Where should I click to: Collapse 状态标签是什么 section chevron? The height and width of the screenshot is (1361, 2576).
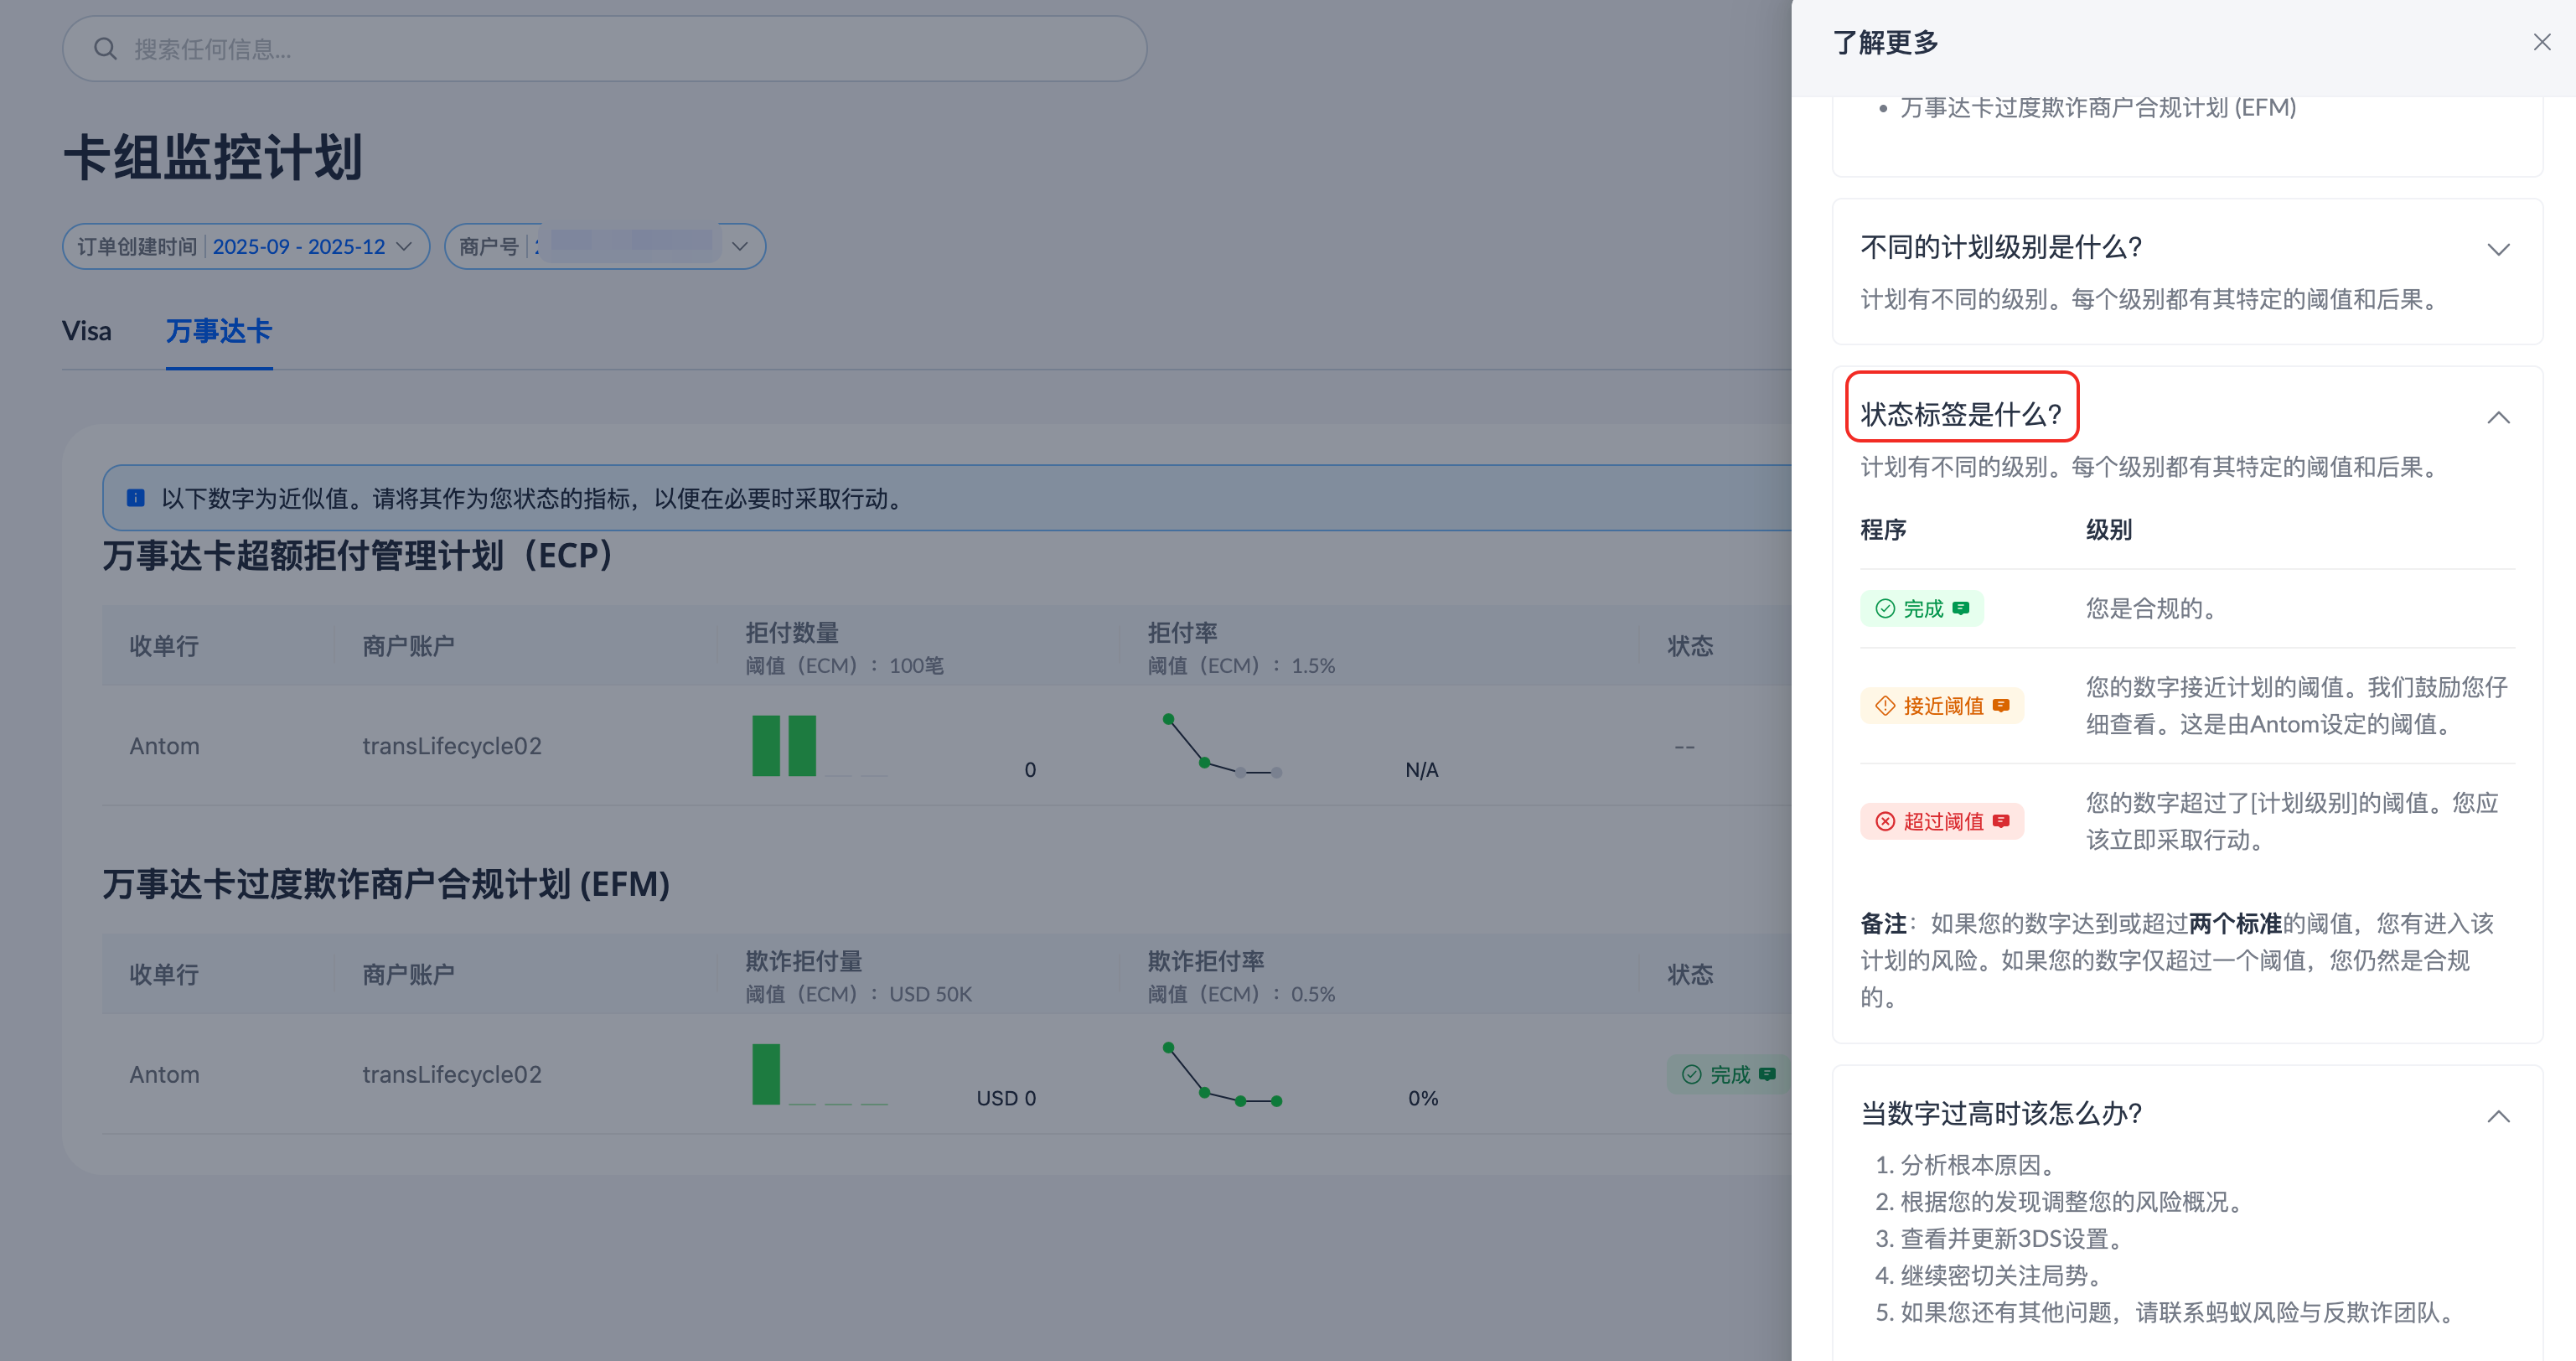pos(2498,417)
